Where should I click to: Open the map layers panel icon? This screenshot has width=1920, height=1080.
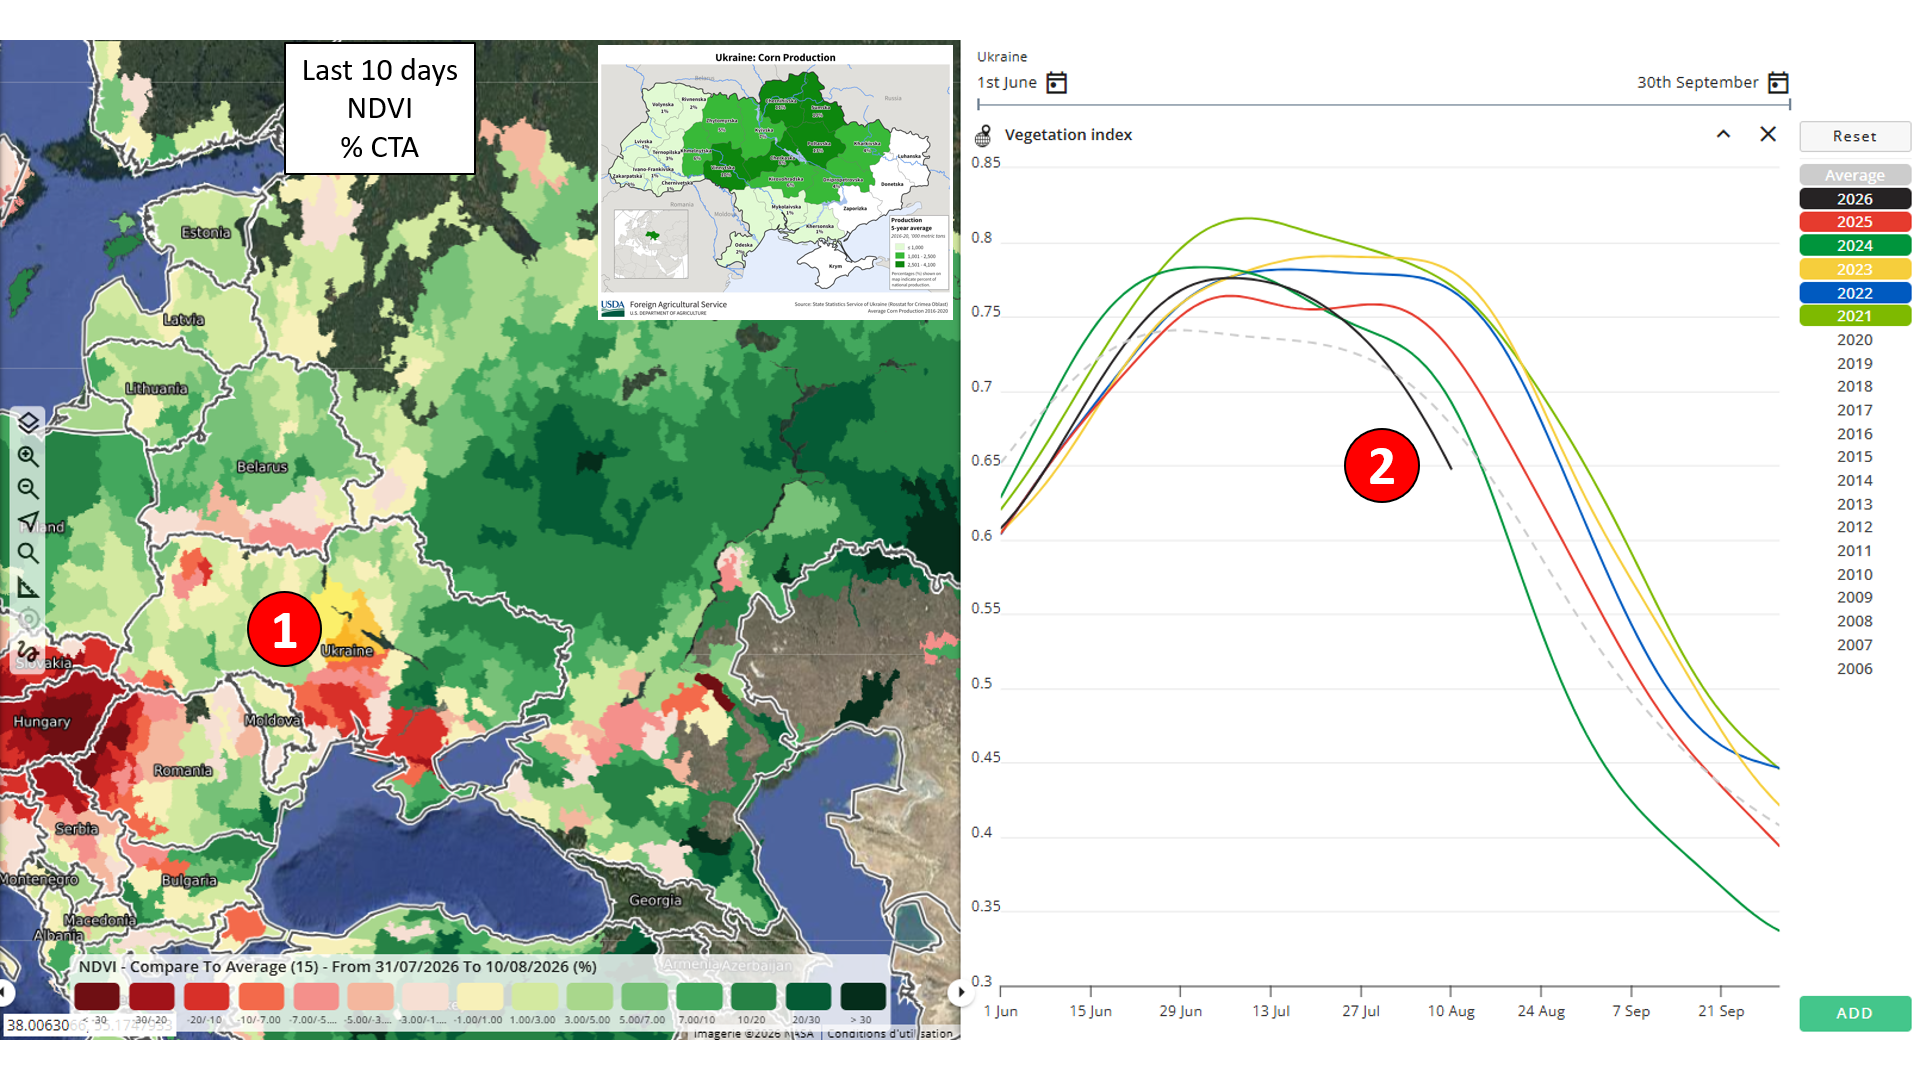[x=28, y=423]
